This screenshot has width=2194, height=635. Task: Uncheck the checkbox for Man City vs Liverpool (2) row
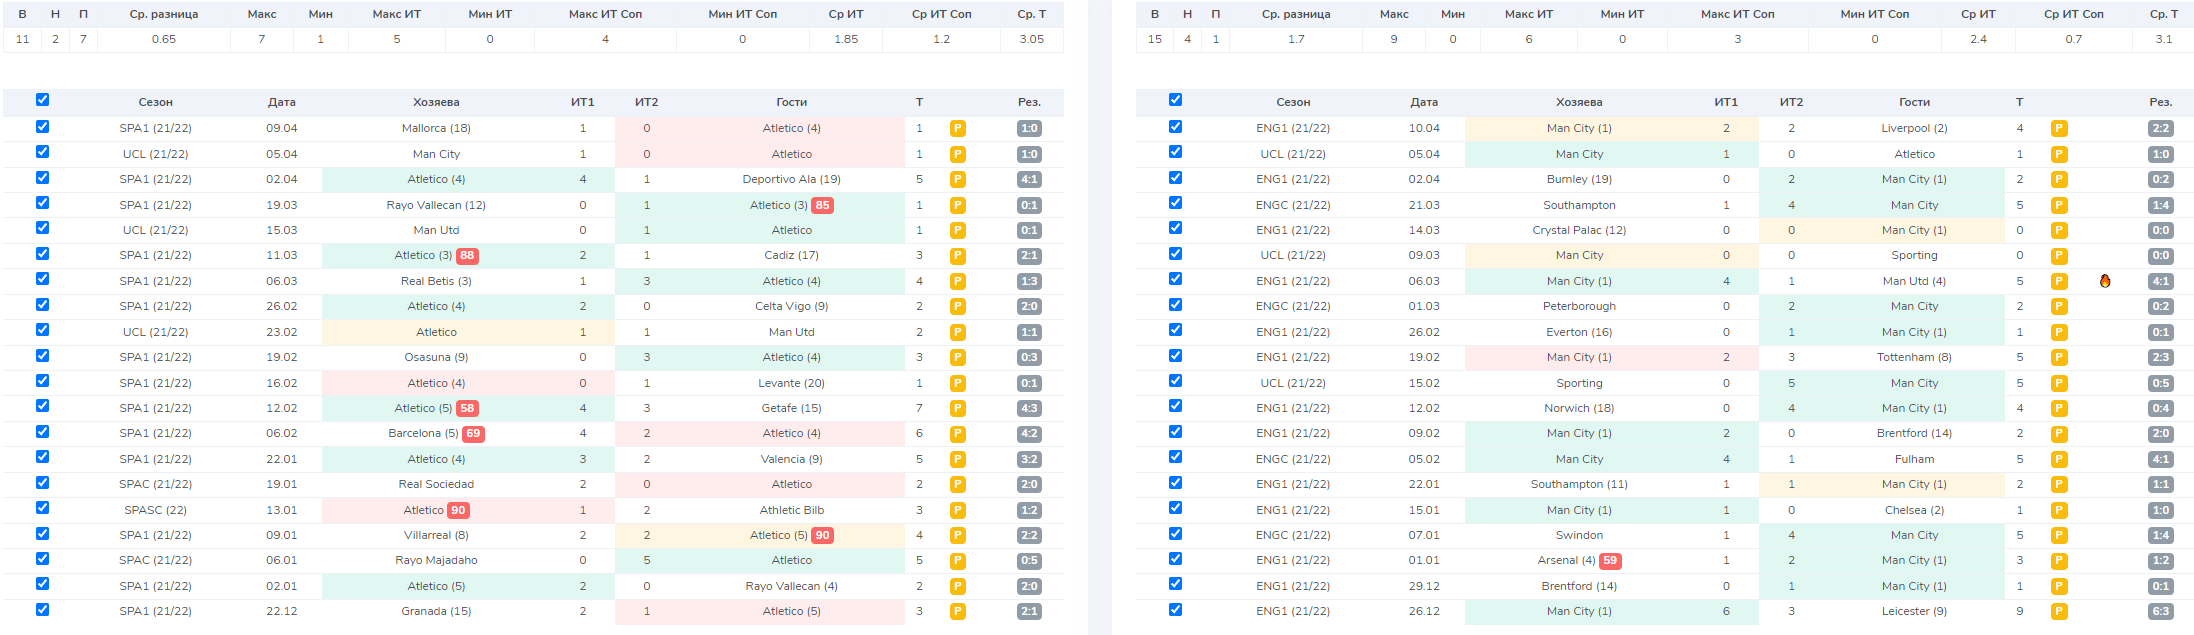pyautogui.click(x=1175, y=127)
